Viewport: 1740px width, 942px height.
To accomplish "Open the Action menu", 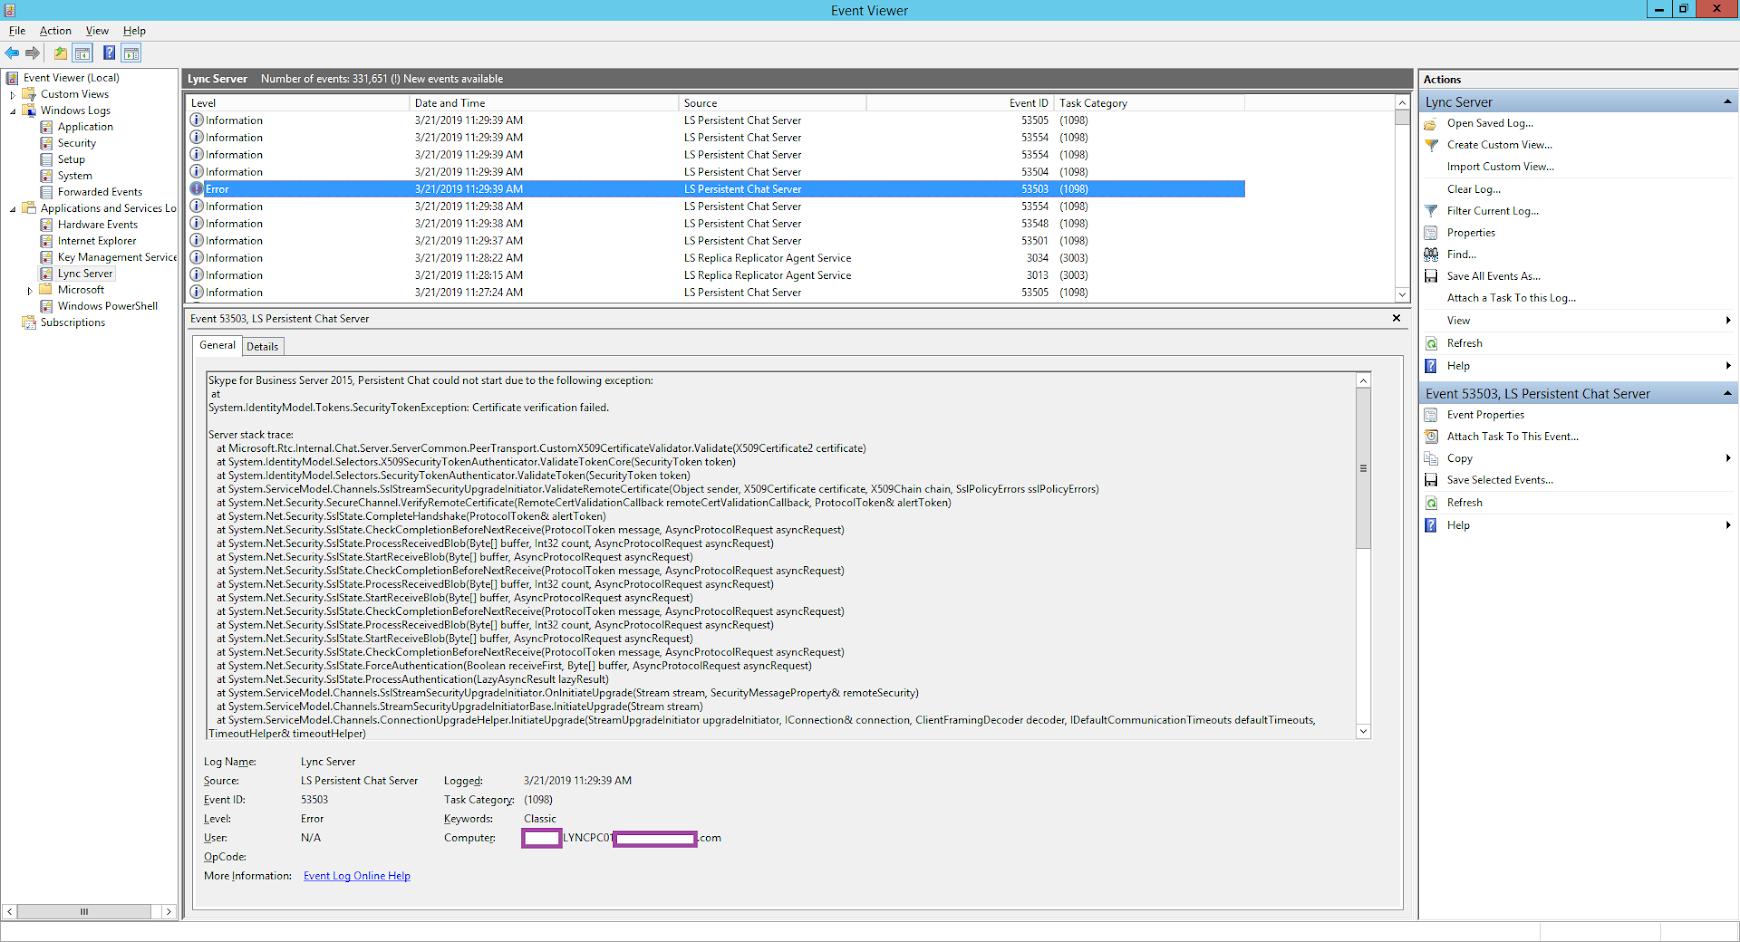I will click(x=55, y=31).
